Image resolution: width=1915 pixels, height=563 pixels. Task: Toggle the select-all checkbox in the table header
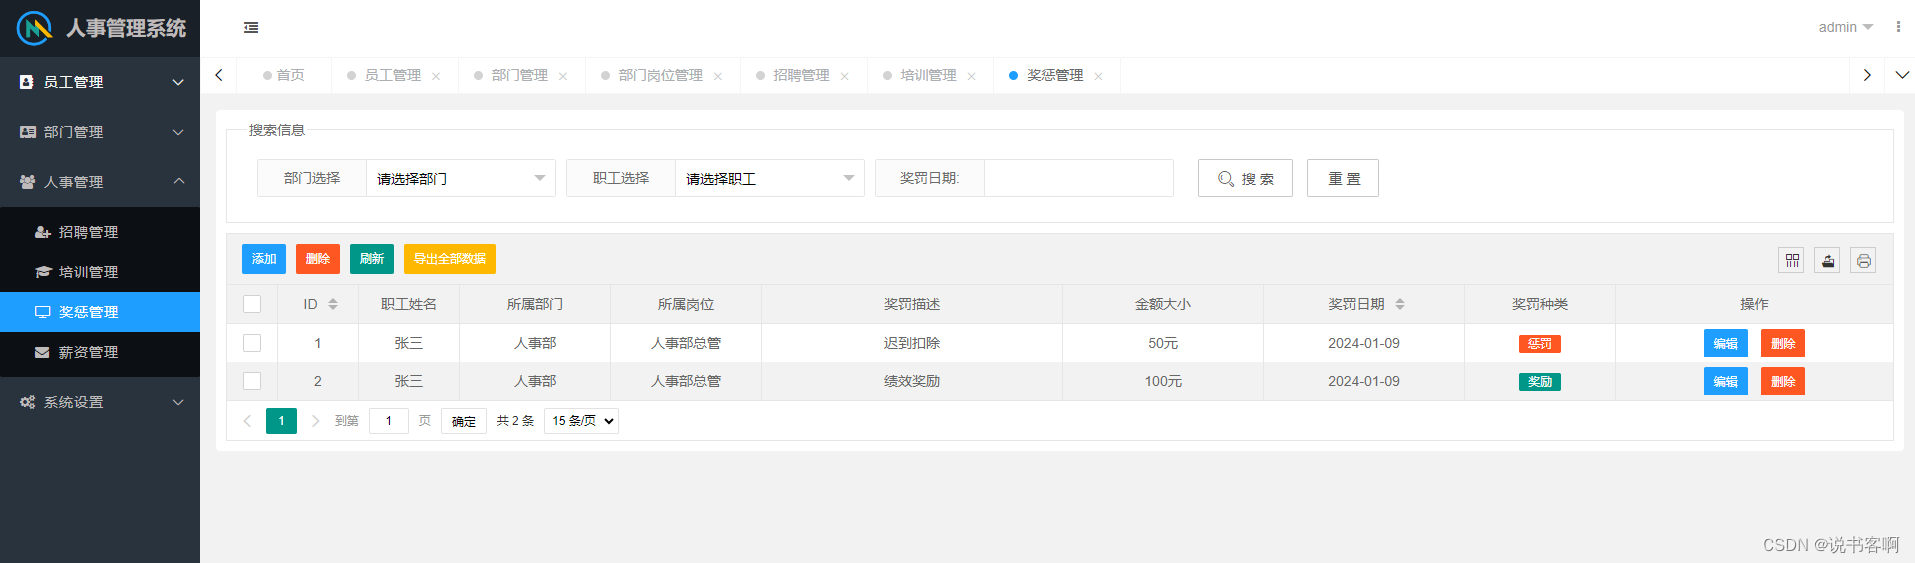(252, 304)
